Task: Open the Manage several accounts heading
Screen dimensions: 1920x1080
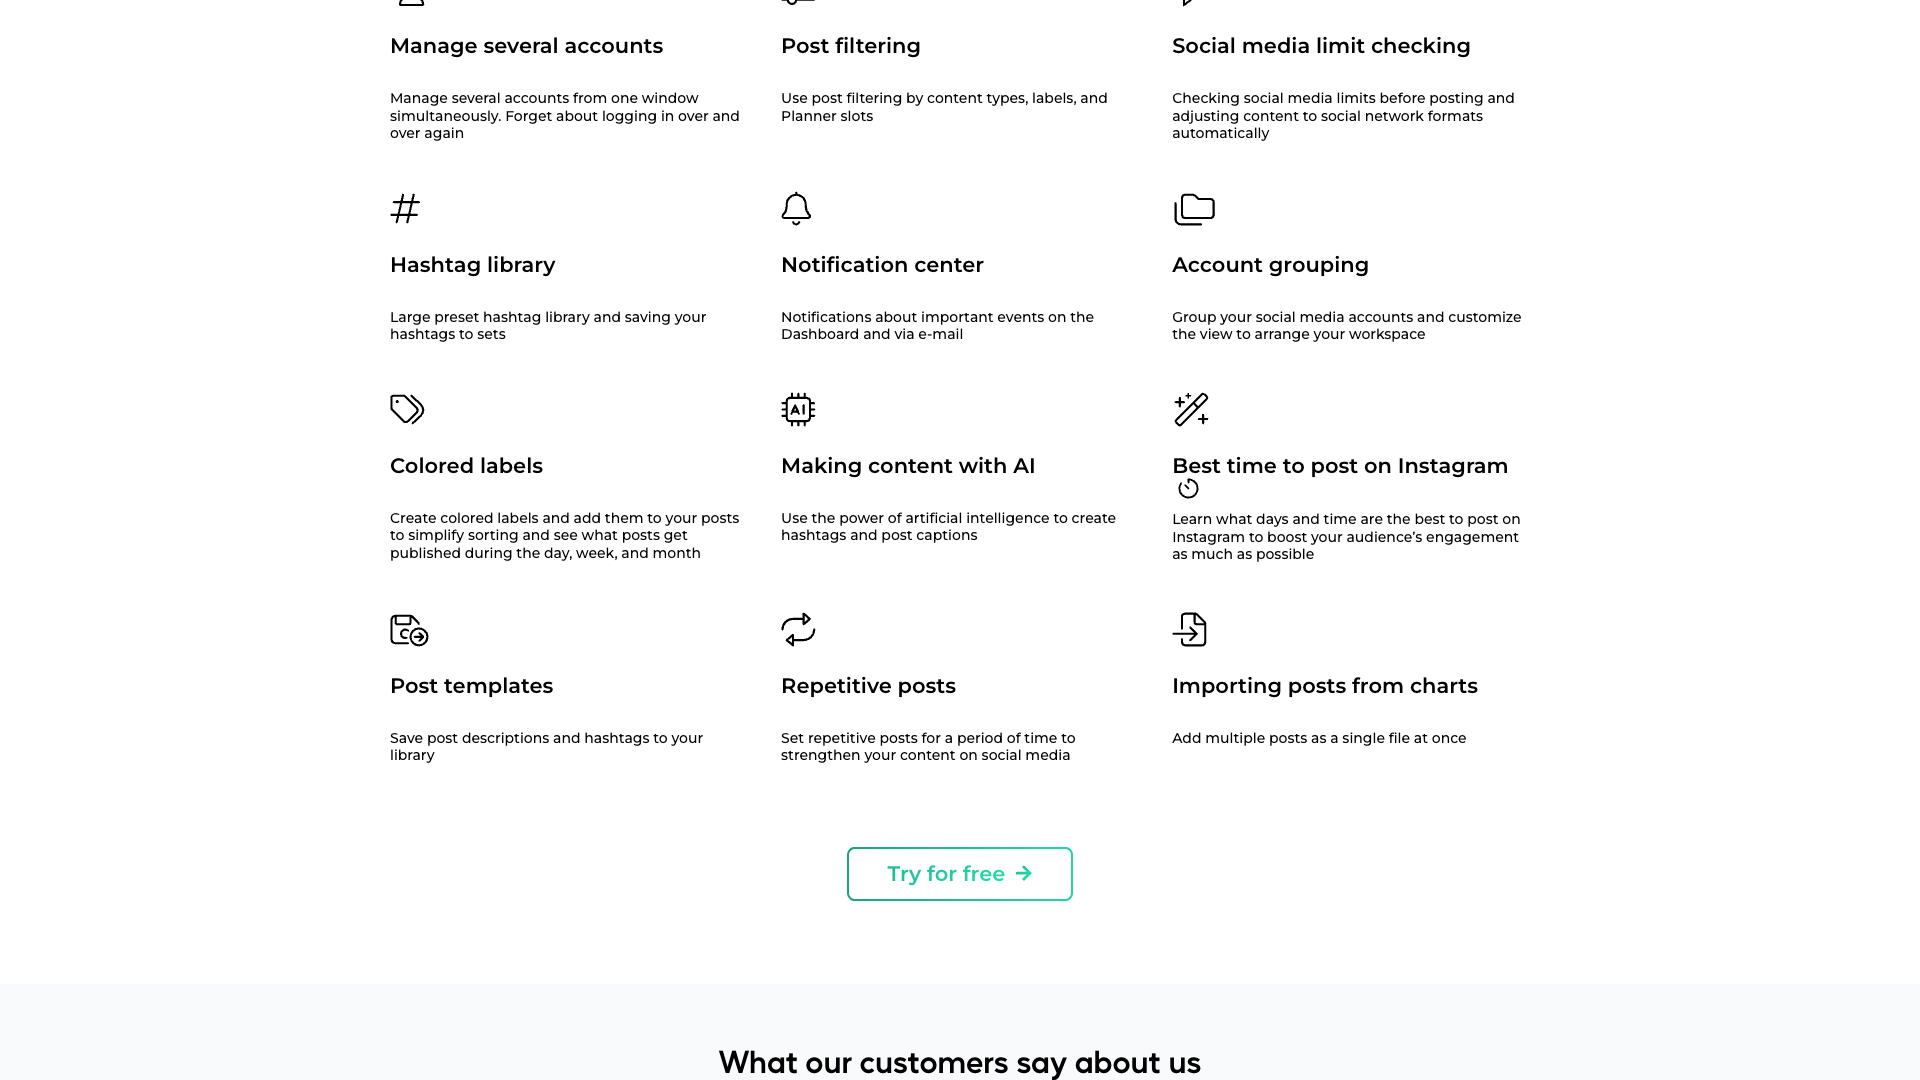Action: 526,46
